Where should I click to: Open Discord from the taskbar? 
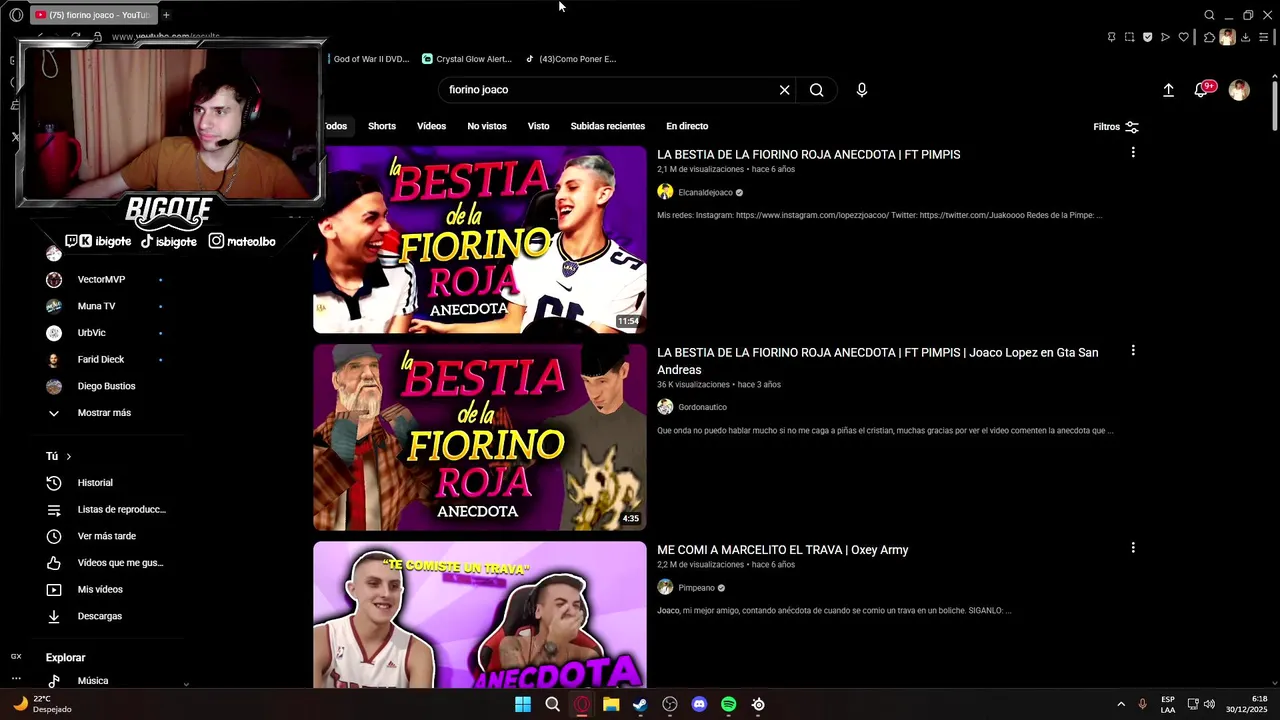point(699,704)
